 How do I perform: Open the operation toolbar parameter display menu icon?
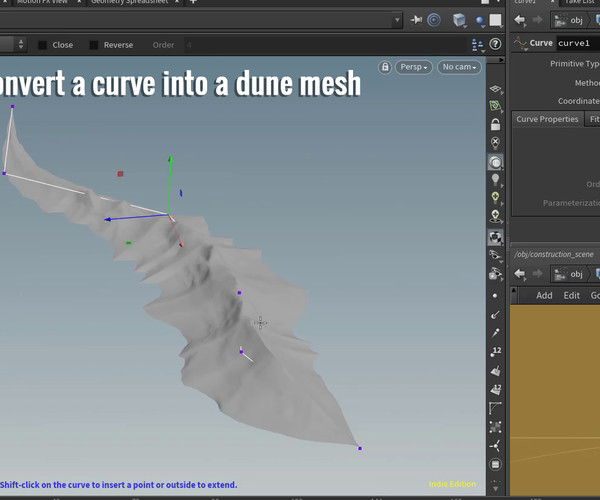coord(478,45)
